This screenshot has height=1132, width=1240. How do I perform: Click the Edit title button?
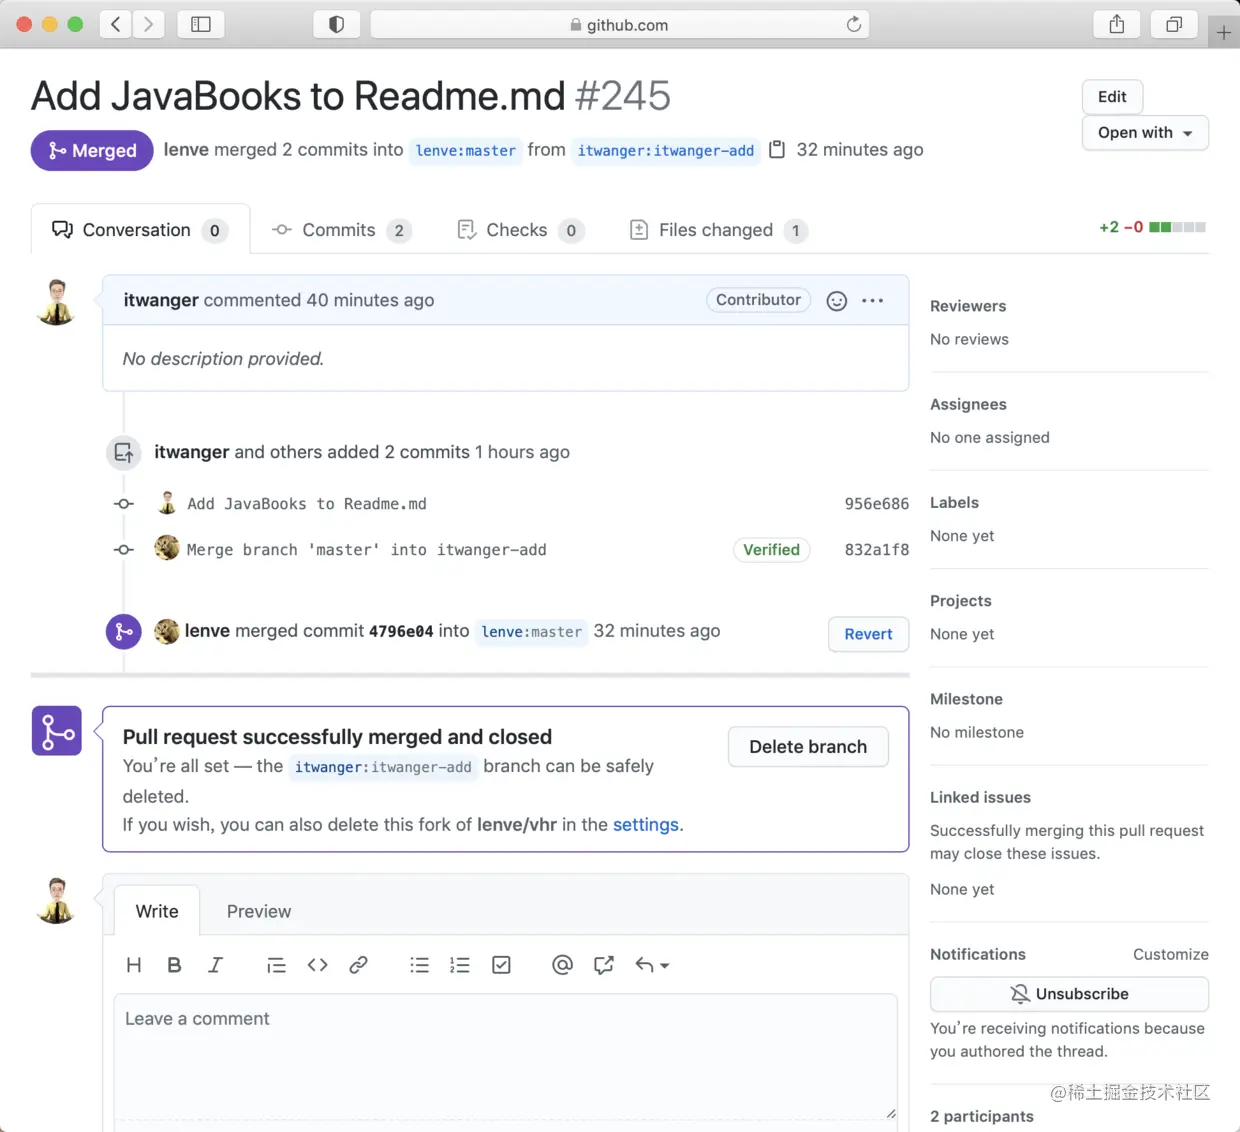pos(1112,97)
